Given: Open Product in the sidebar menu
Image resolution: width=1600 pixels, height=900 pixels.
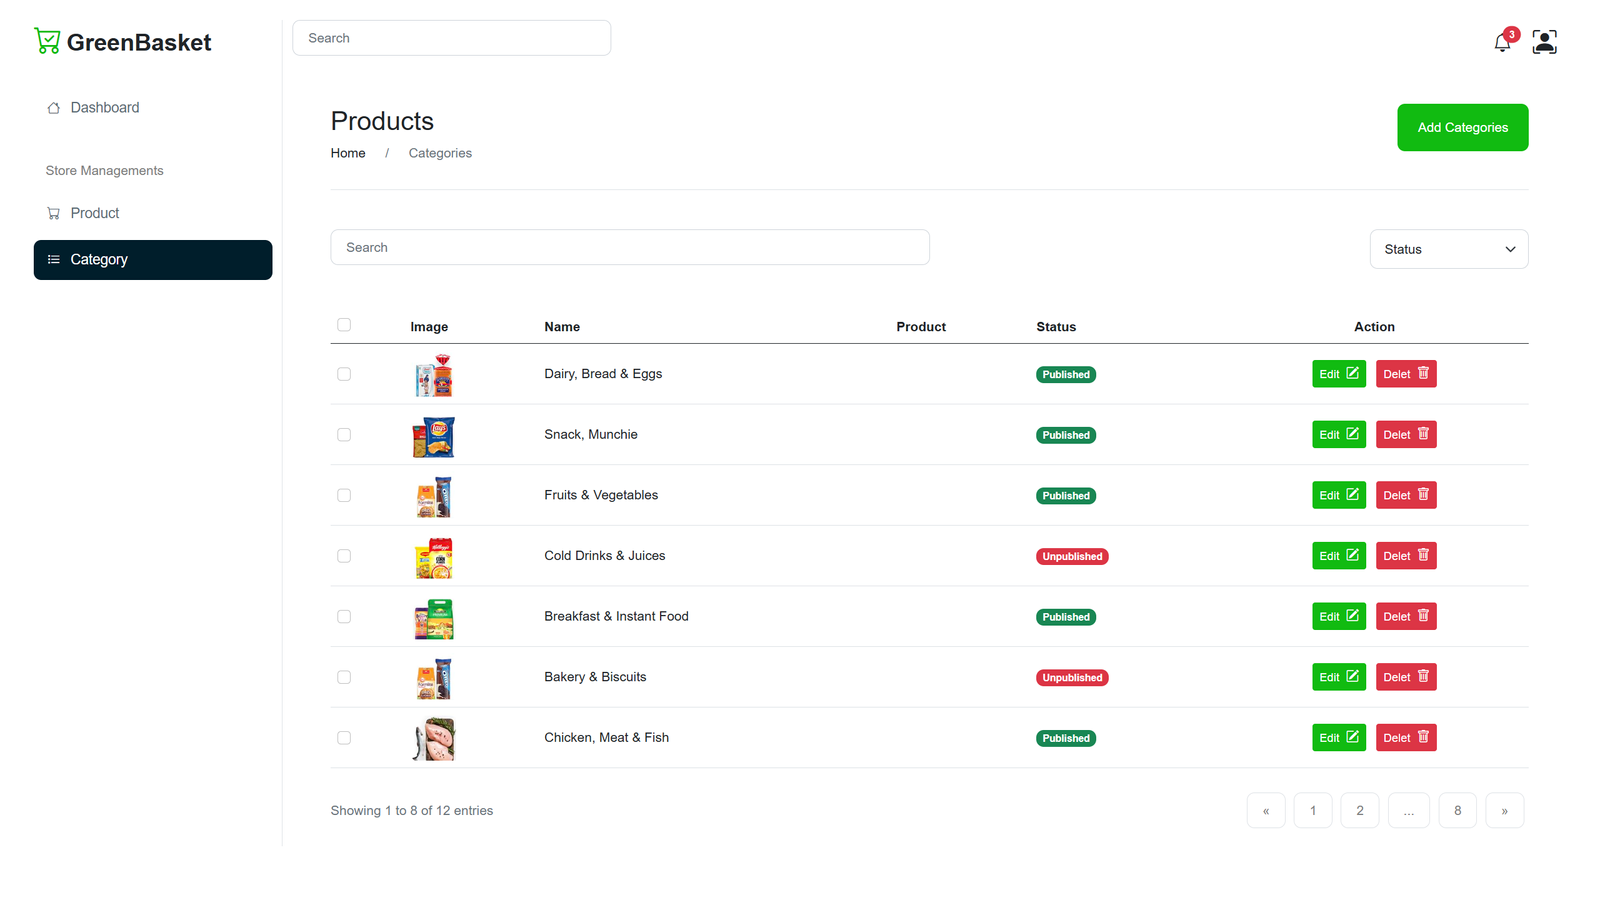Looking at the screenshot, I should coord(94,213).
